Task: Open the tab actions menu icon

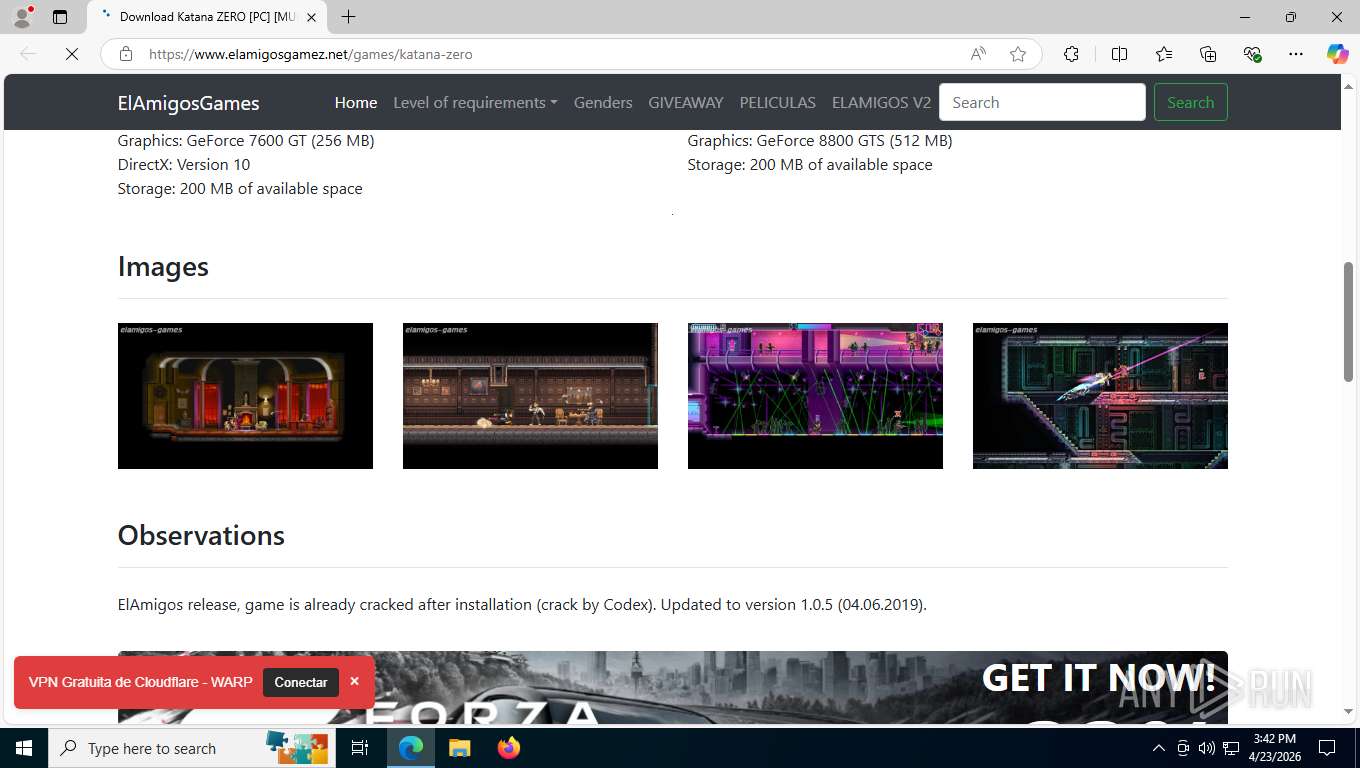Action: click(60, 16)
